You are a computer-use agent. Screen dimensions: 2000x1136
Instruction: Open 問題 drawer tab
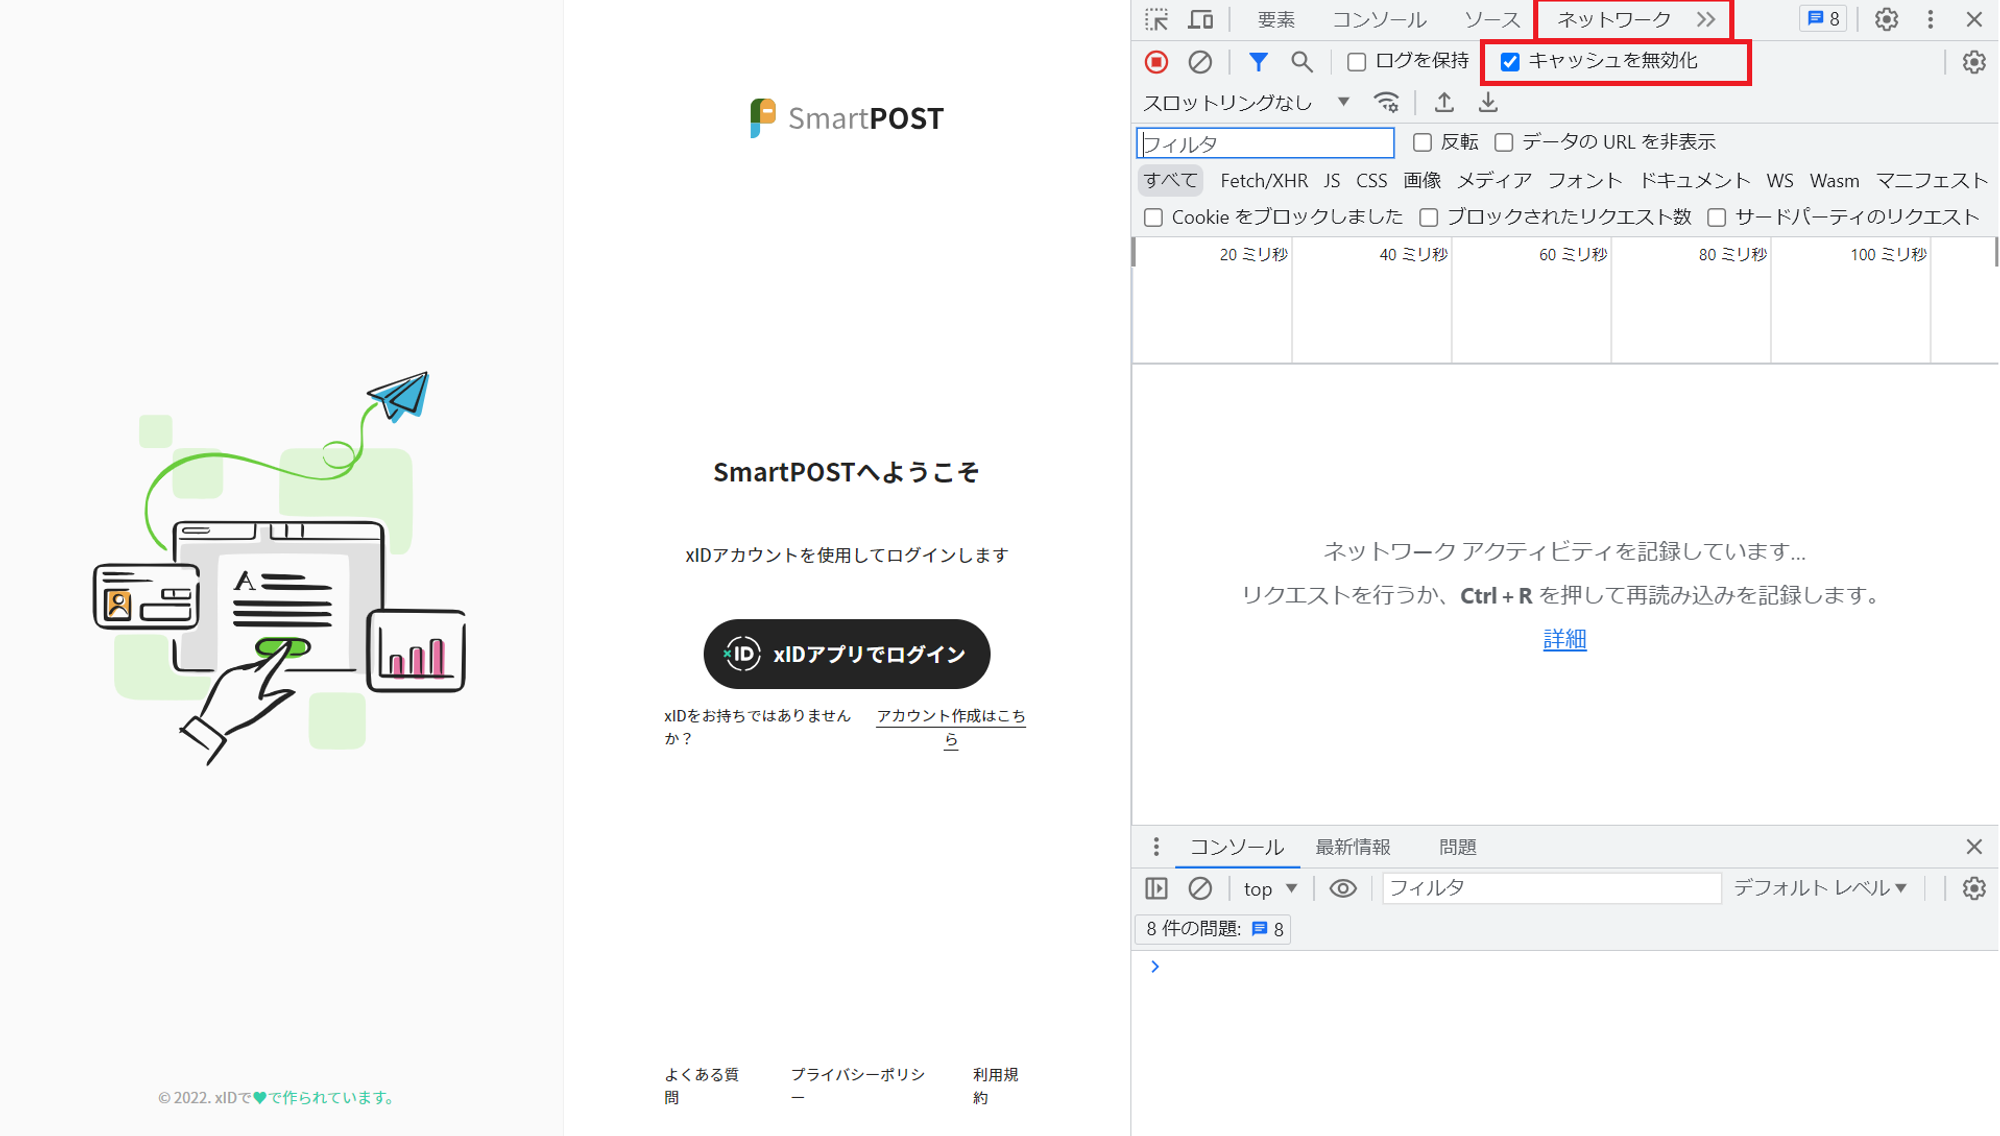(x=1457, y=847)
